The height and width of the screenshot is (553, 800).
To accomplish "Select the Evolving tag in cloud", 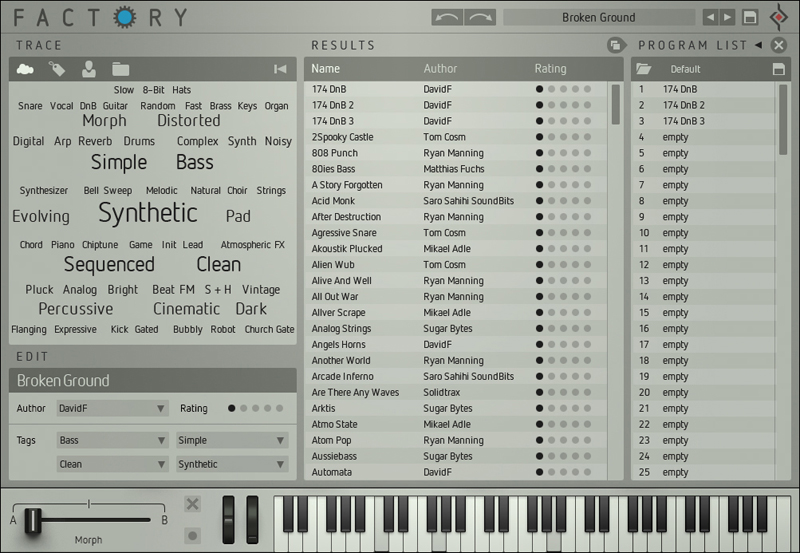I will click(x=41, y=216).
